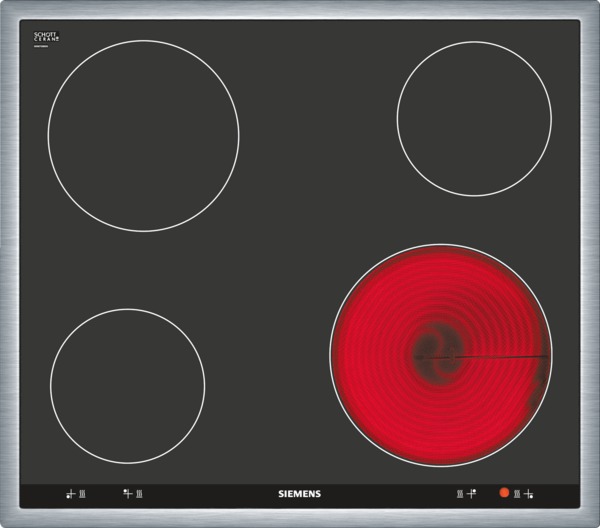600x528 pixels.
Task: Tap heat bars beside the second-left zone icon
Action: point(139,493)
